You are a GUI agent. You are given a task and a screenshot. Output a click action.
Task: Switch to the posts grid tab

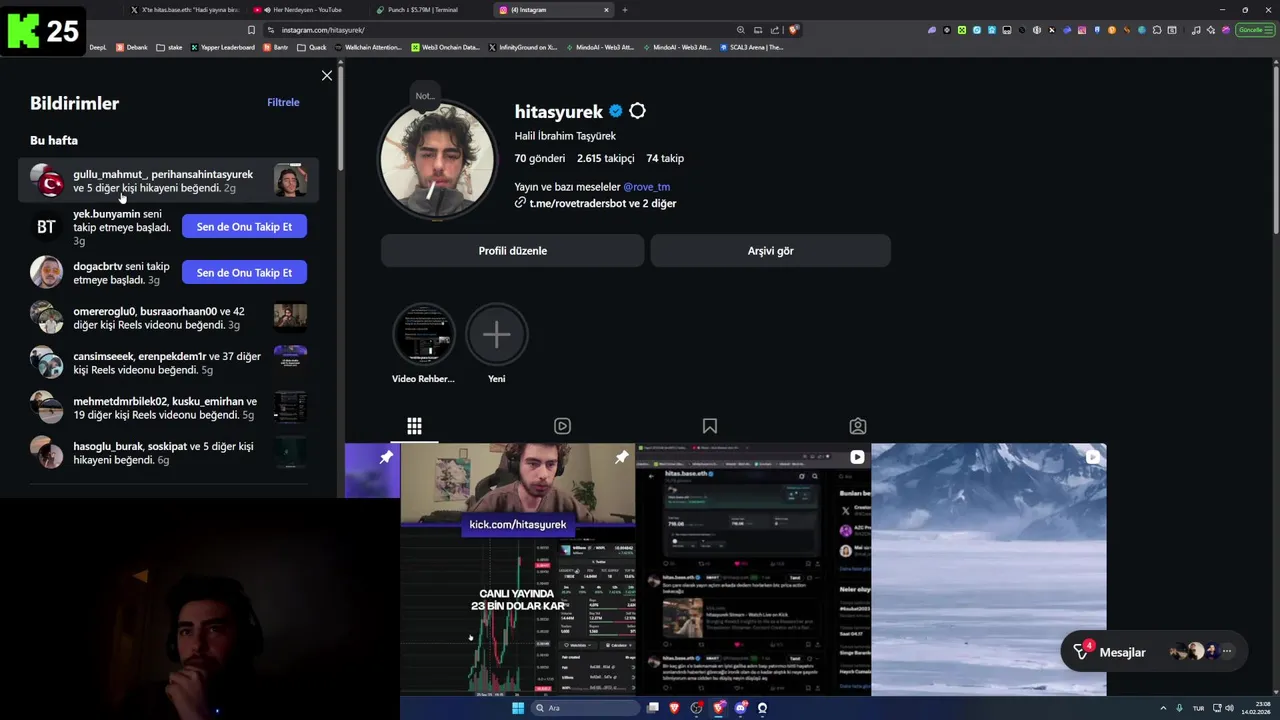click(414, 426)
